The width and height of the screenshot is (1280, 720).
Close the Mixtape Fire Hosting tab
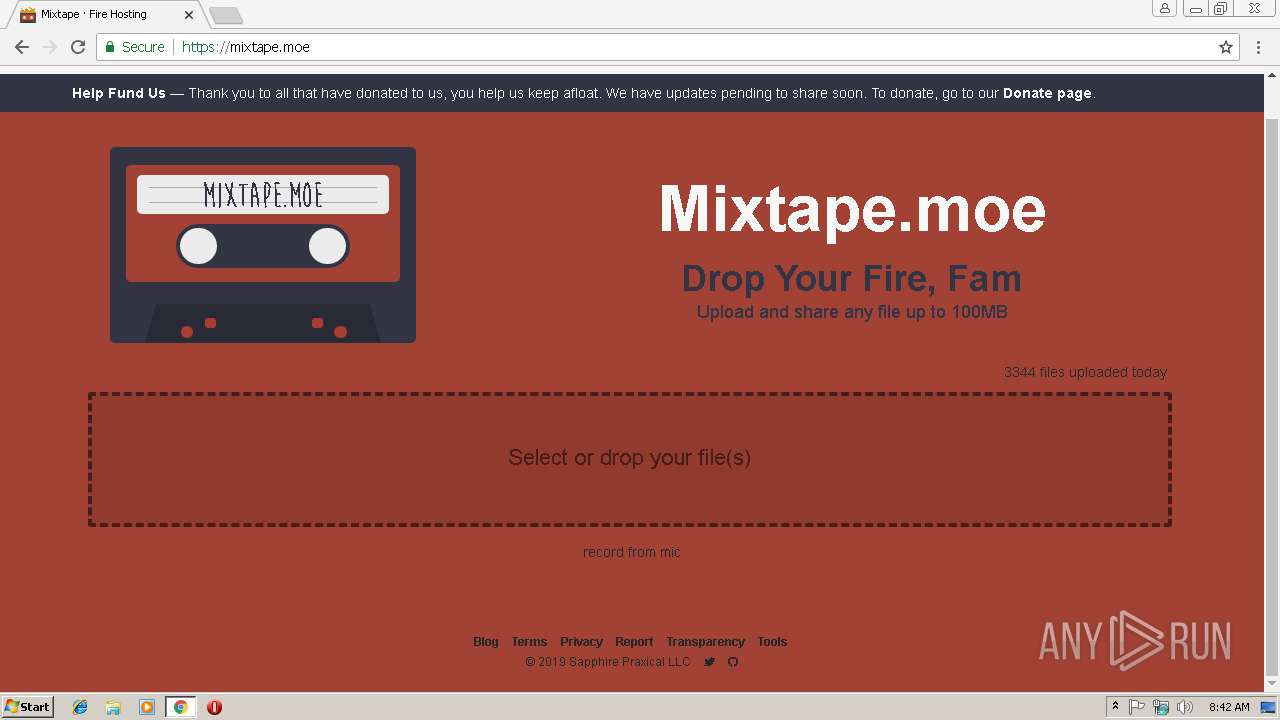(x=188, y=15)
